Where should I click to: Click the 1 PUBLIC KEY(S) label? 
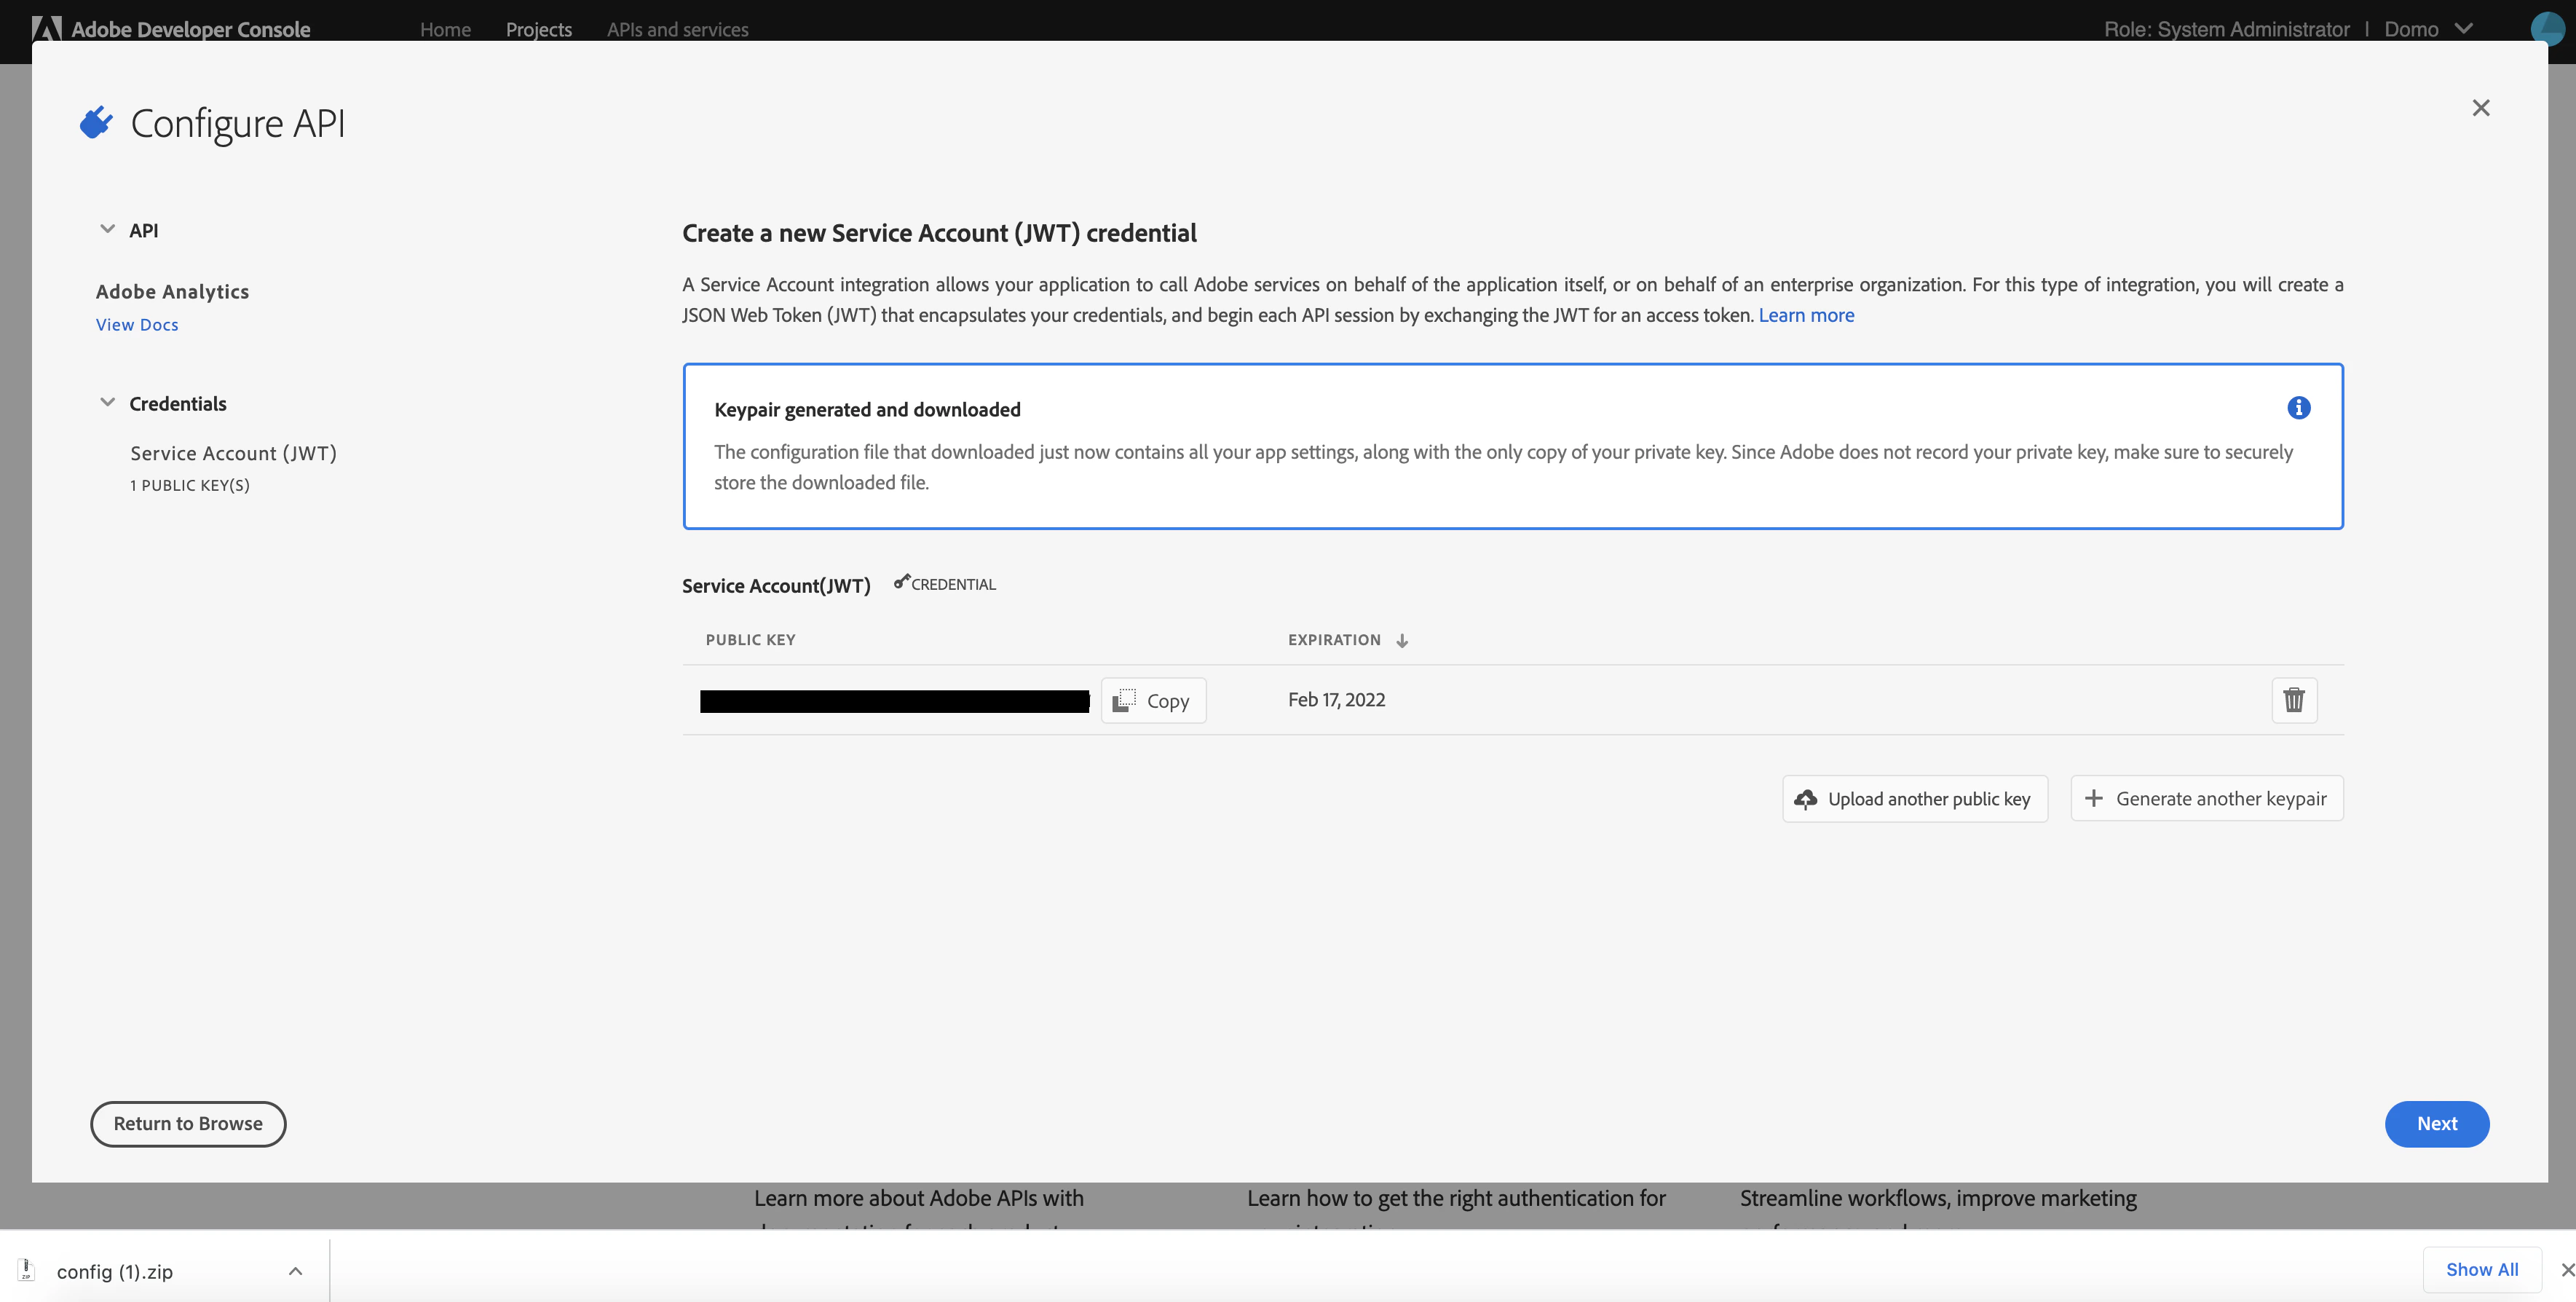(190, 486)
